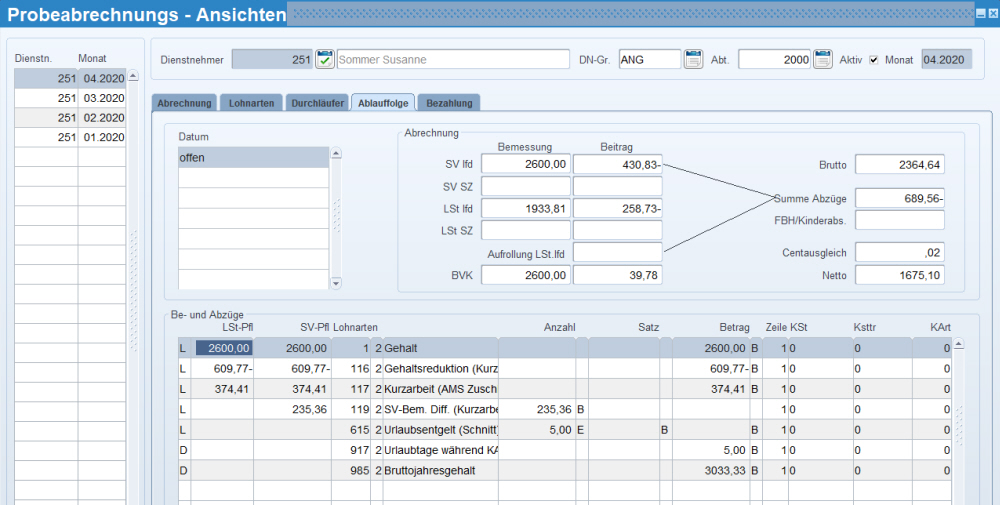Select the Gehaltsreduktion (Kurz row
Viewport: 1000px width, 505px height.
pos(564,369)
